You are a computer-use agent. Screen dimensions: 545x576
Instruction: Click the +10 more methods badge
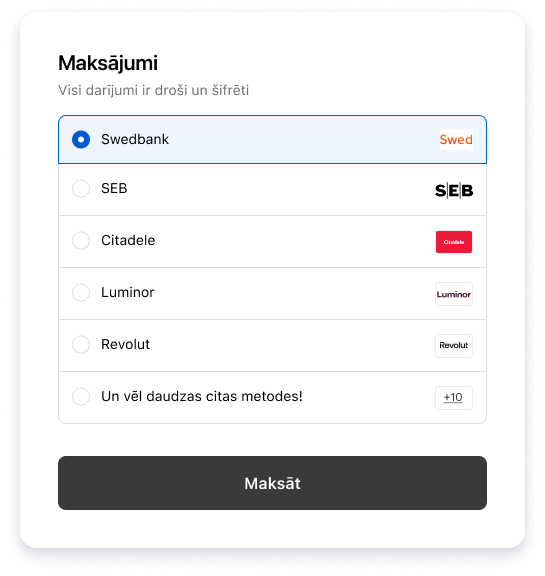pos(454,398)
